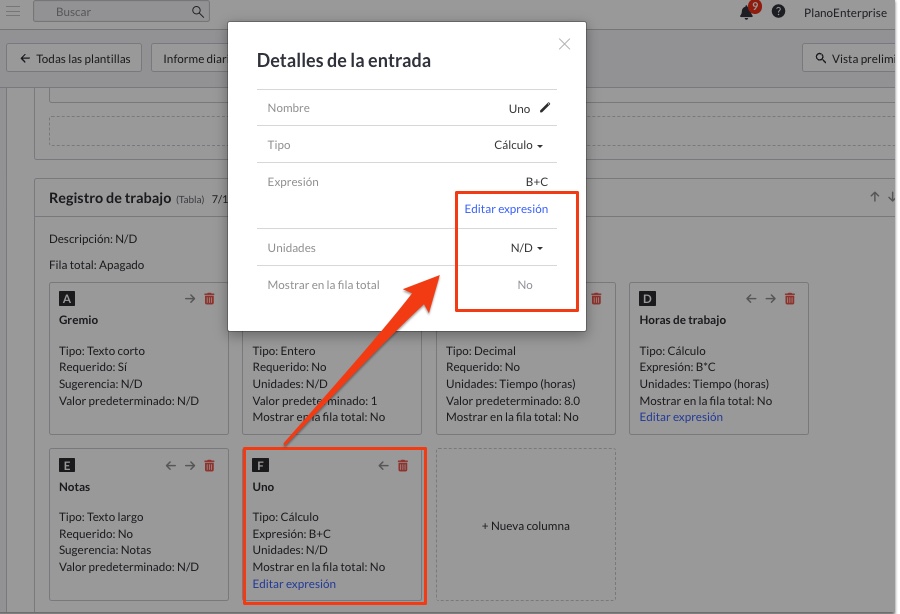
Task: Click Descripción: N/D text
Action: point(93,239)
